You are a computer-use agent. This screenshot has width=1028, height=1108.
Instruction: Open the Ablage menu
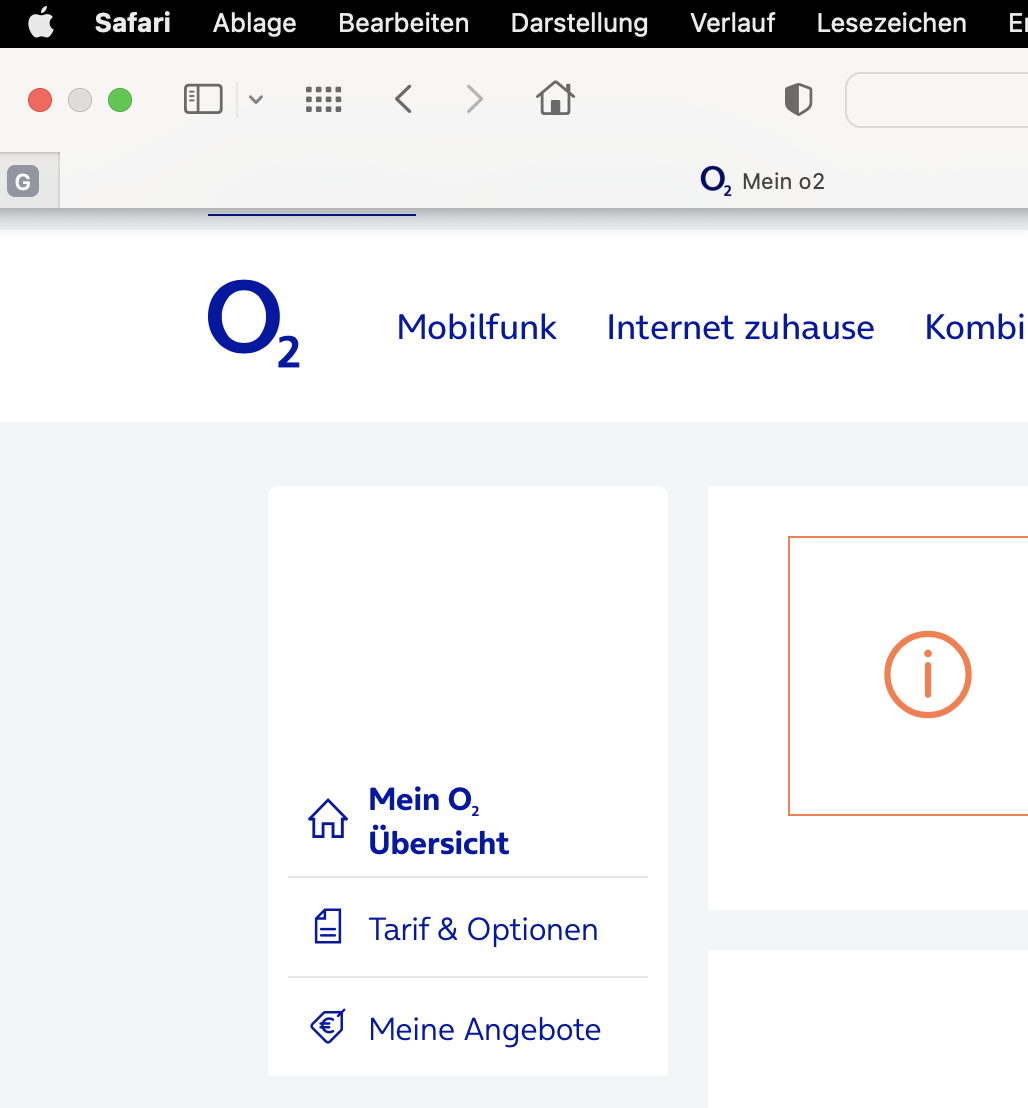pyautogui.click(x=254, y=23)
